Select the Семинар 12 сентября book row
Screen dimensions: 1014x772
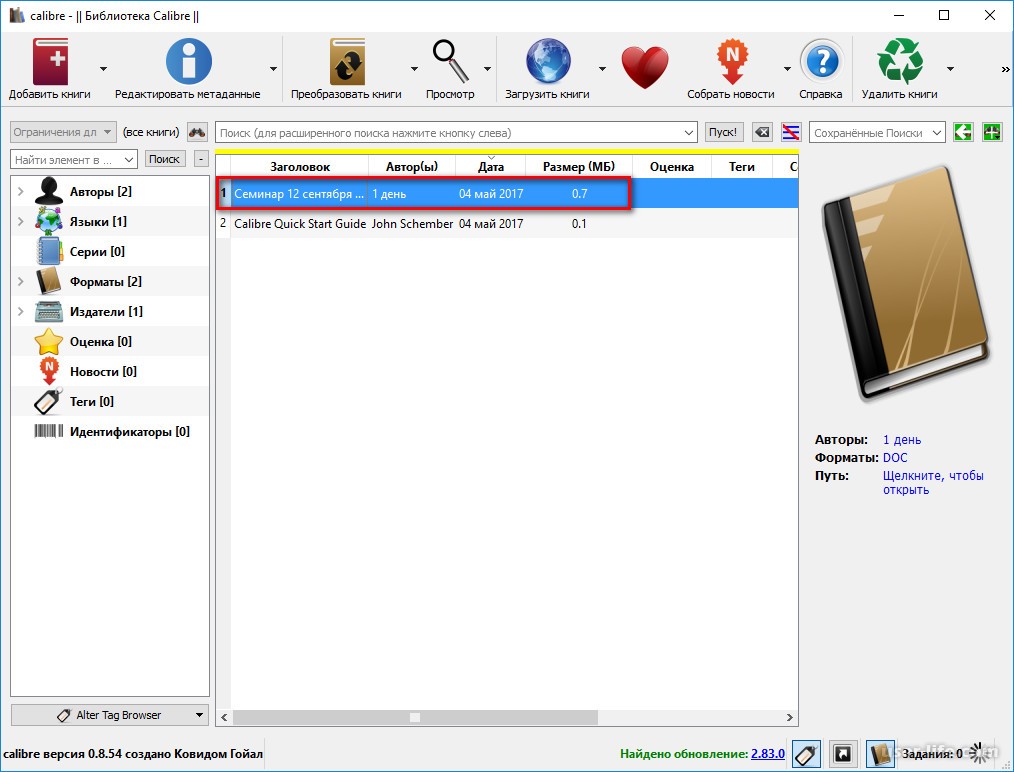(x=507, y=193)
